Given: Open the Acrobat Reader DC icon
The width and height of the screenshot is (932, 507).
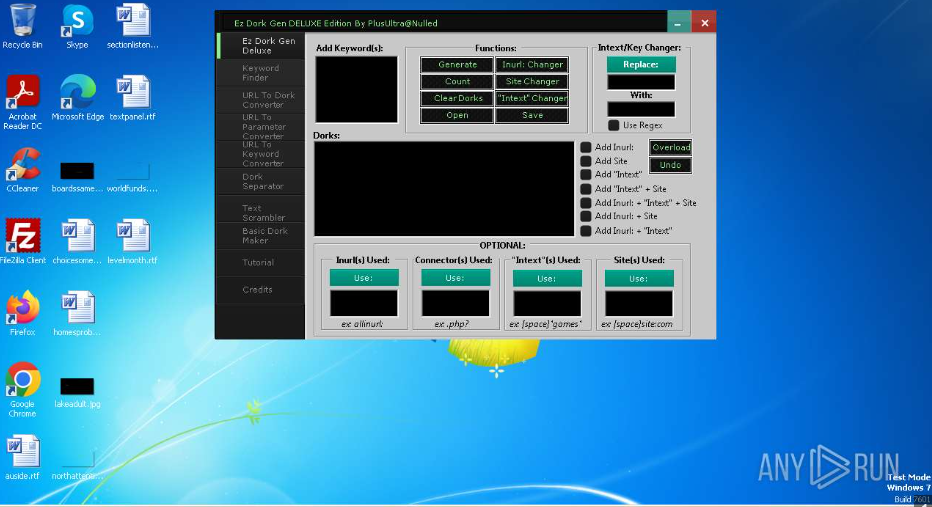Looking at the screenshot, I should (22, 96).
